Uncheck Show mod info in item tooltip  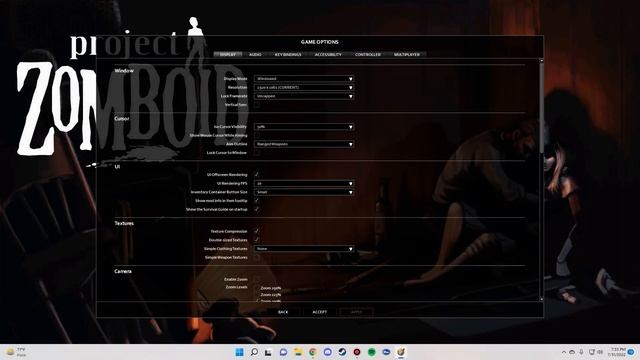click(257, 201)
